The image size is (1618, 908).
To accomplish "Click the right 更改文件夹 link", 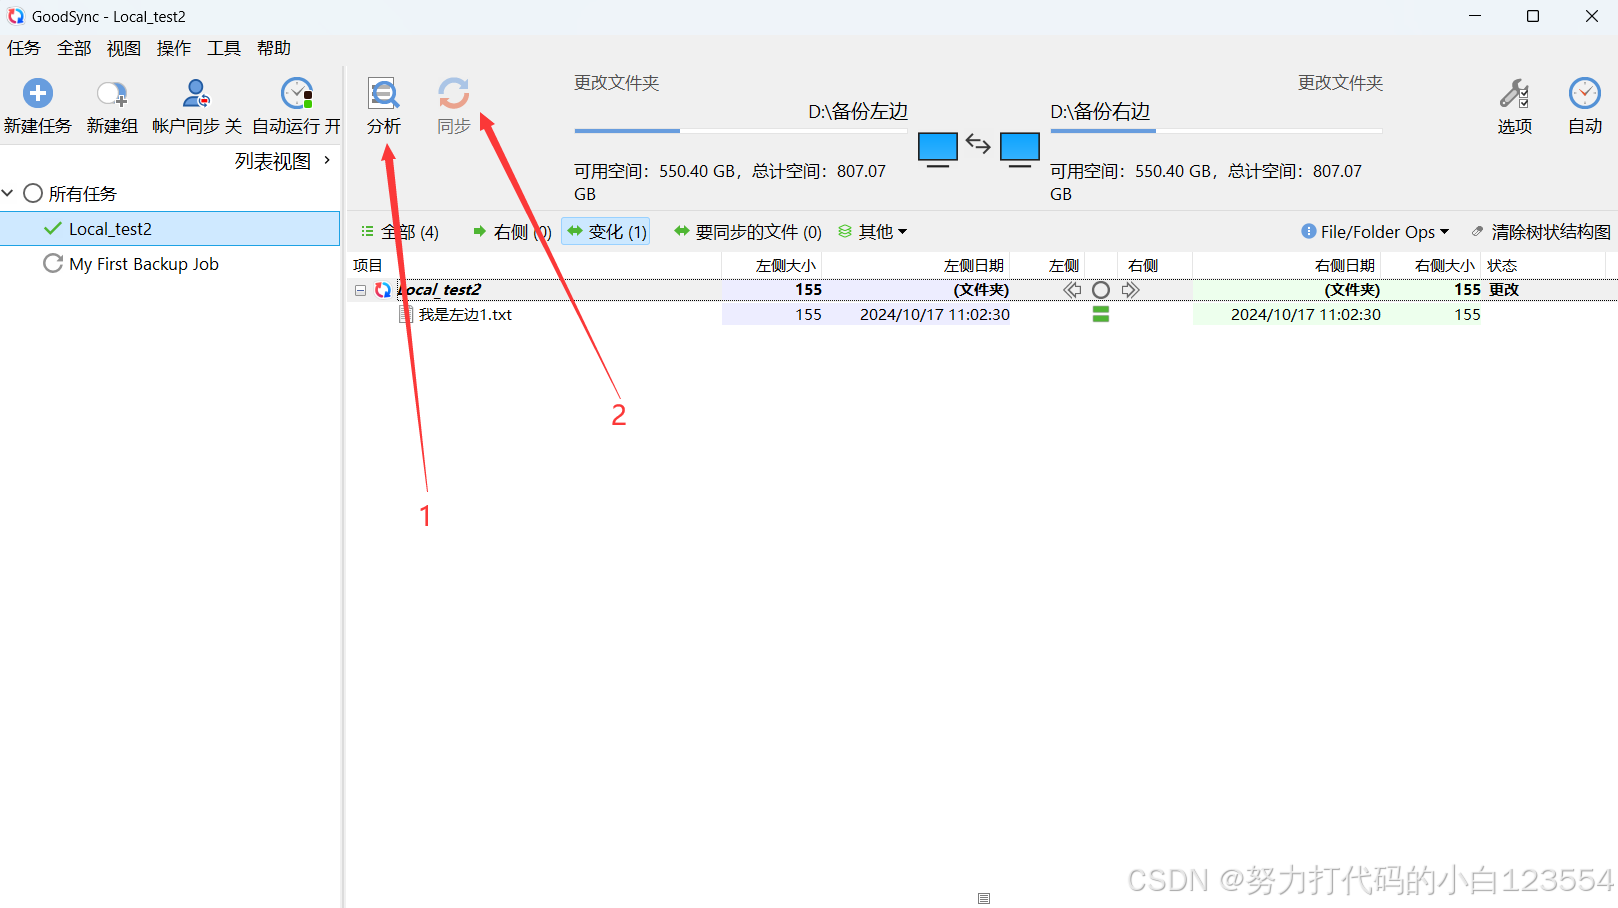I will [1341, 83].
